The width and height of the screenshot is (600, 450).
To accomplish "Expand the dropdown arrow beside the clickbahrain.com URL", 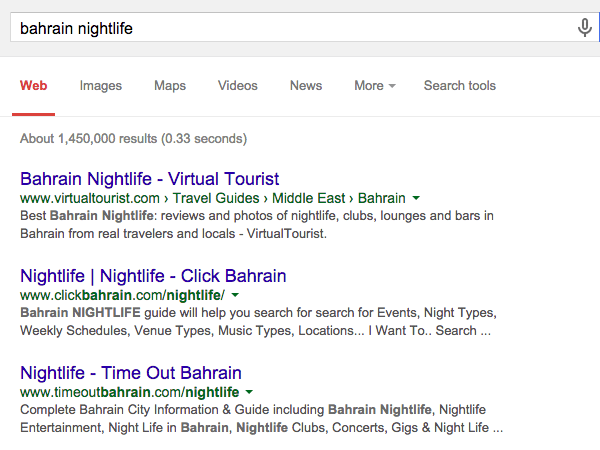I will (236, 296).
